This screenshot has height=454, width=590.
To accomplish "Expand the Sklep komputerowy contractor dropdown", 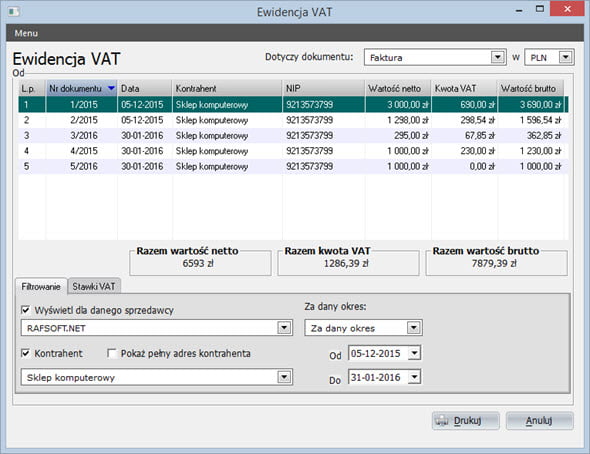I will tap(284, 377).
